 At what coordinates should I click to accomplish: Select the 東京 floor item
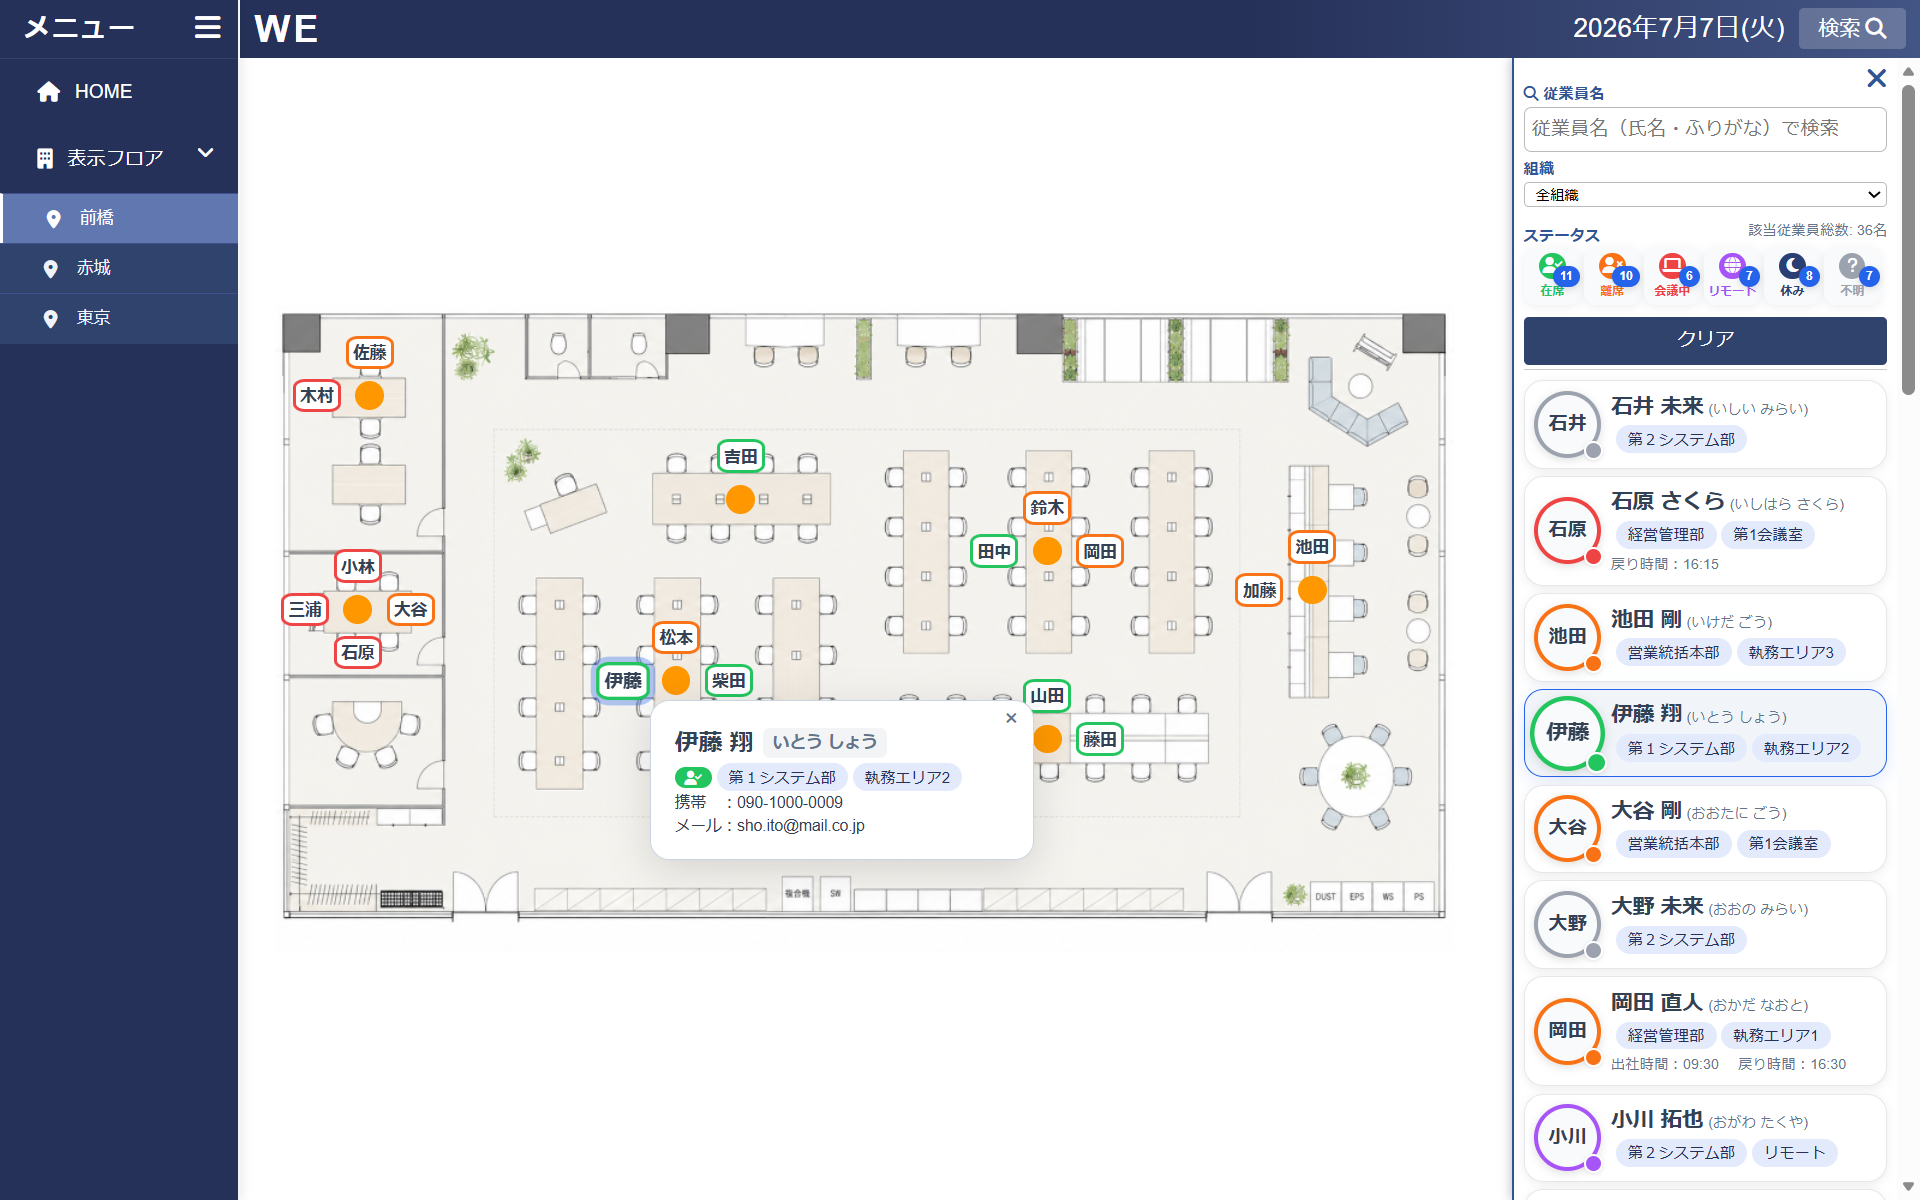pyautogui.click(x=119, y=318)
